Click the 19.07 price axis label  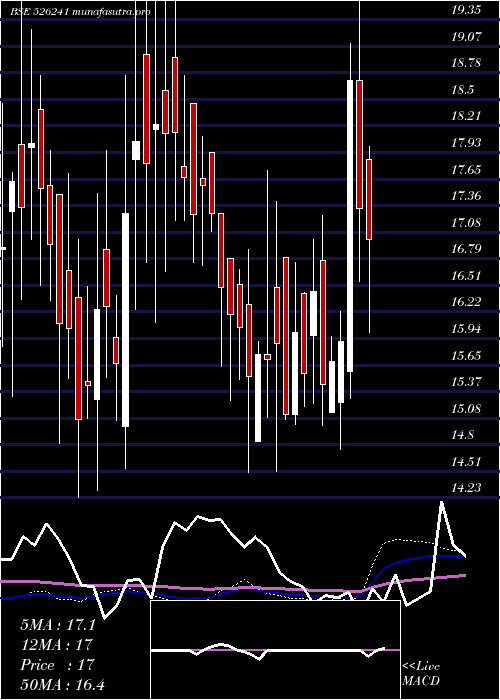pyautogui.click(x=466, y=36)
